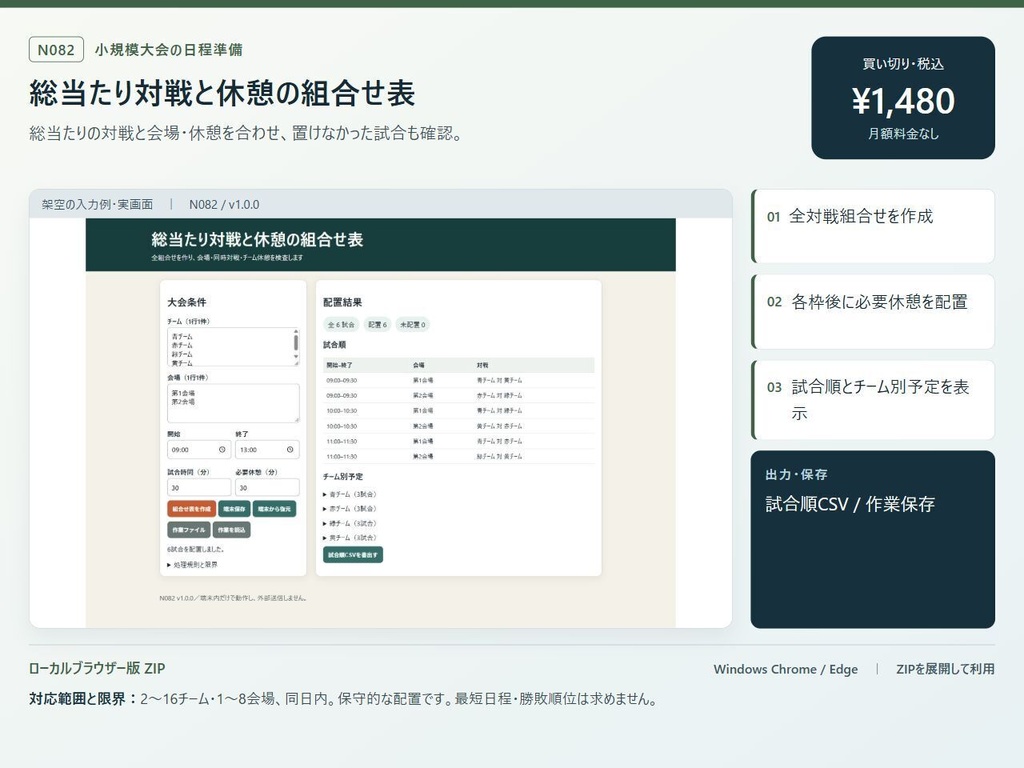This screenshot has height=768, width=1024.
Task: Click the 端末保存 button
Action: click(234, 509)
